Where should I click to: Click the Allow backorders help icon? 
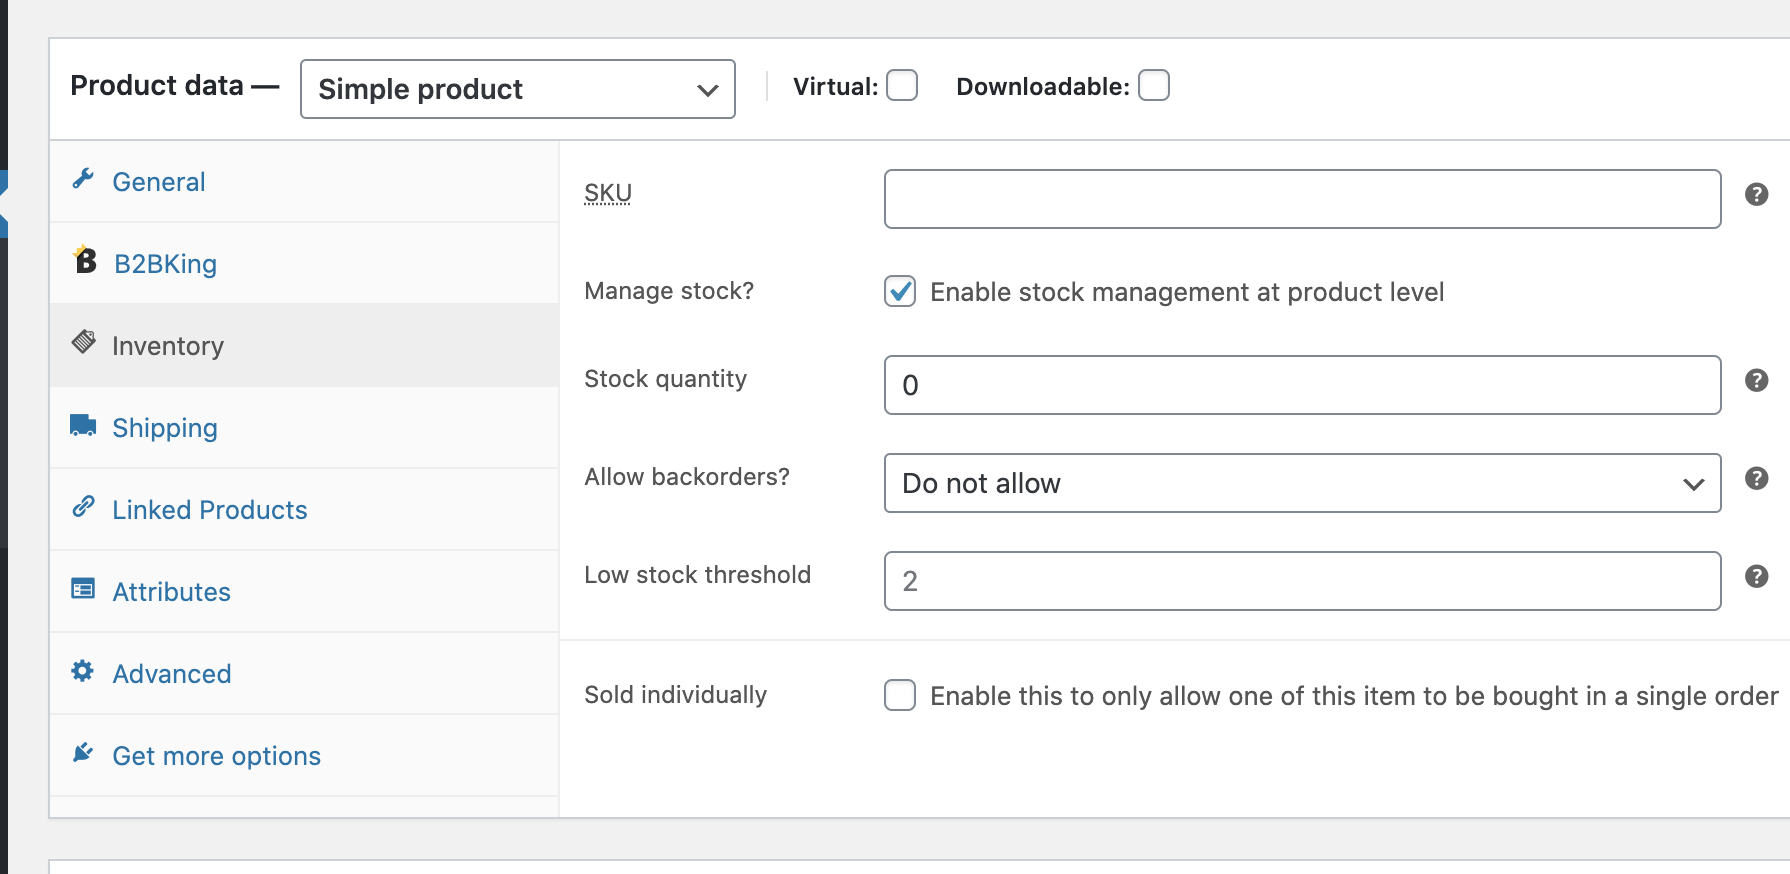pos(1757,478)
